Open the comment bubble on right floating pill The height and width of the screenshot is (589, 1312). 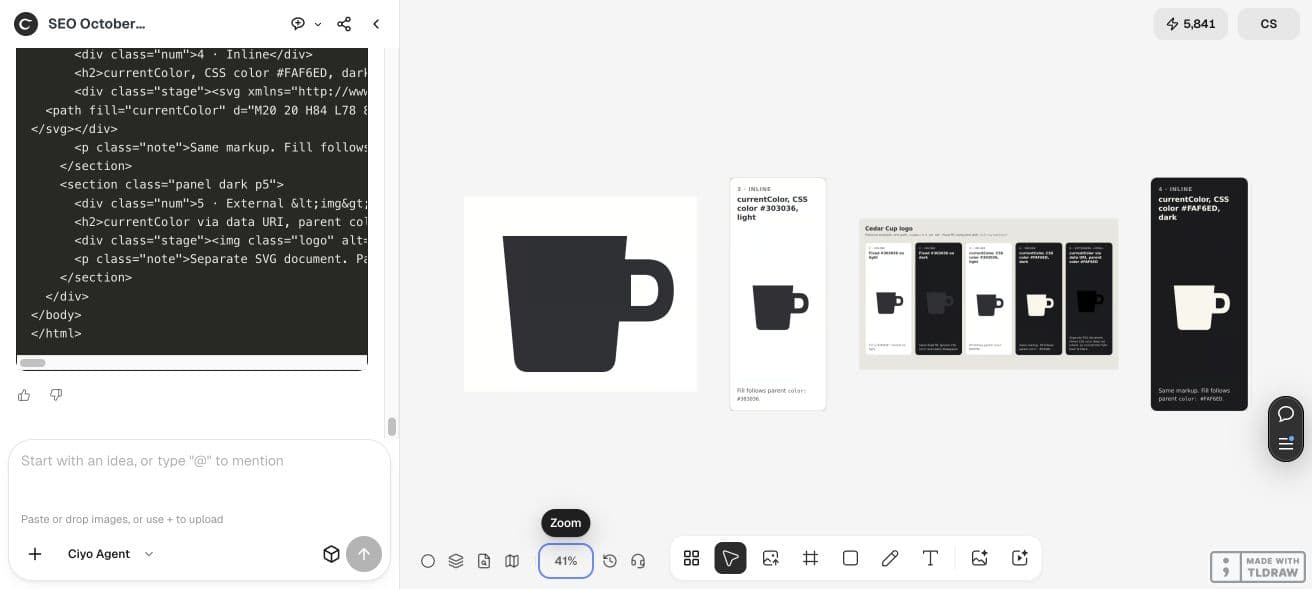tap(1286, 414)
